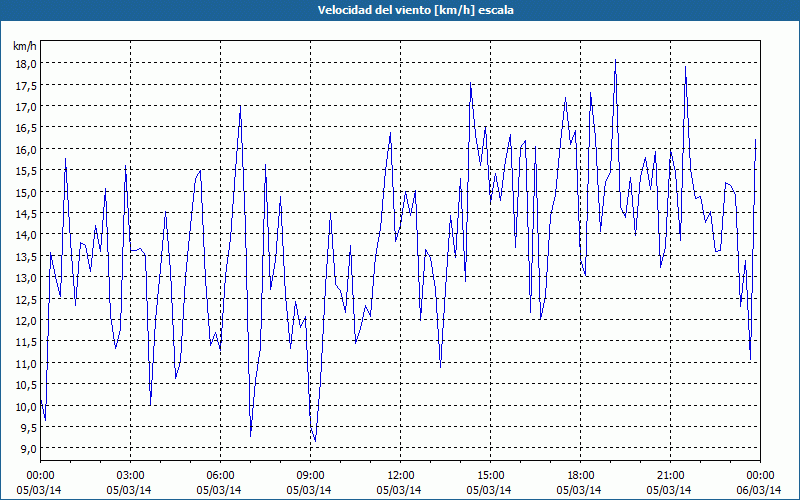
Task: Click the lowest wind dip near 09:00
Action: [315, 441]
